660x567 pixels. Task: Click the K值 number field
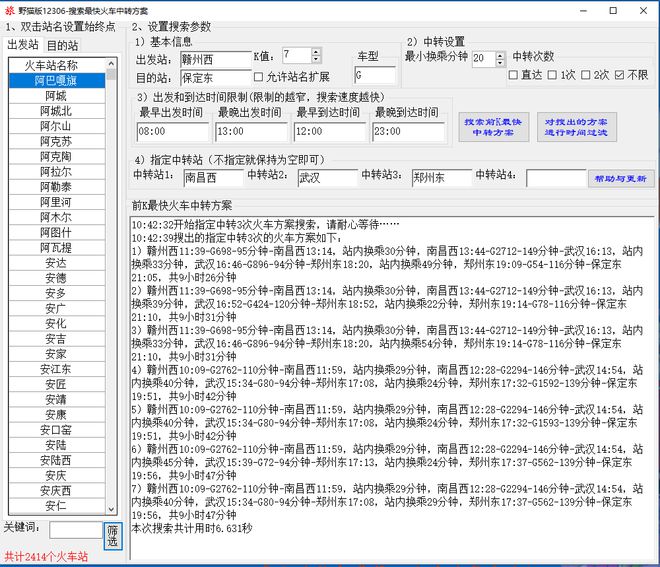pyautogui.click(x=297, y=56)
